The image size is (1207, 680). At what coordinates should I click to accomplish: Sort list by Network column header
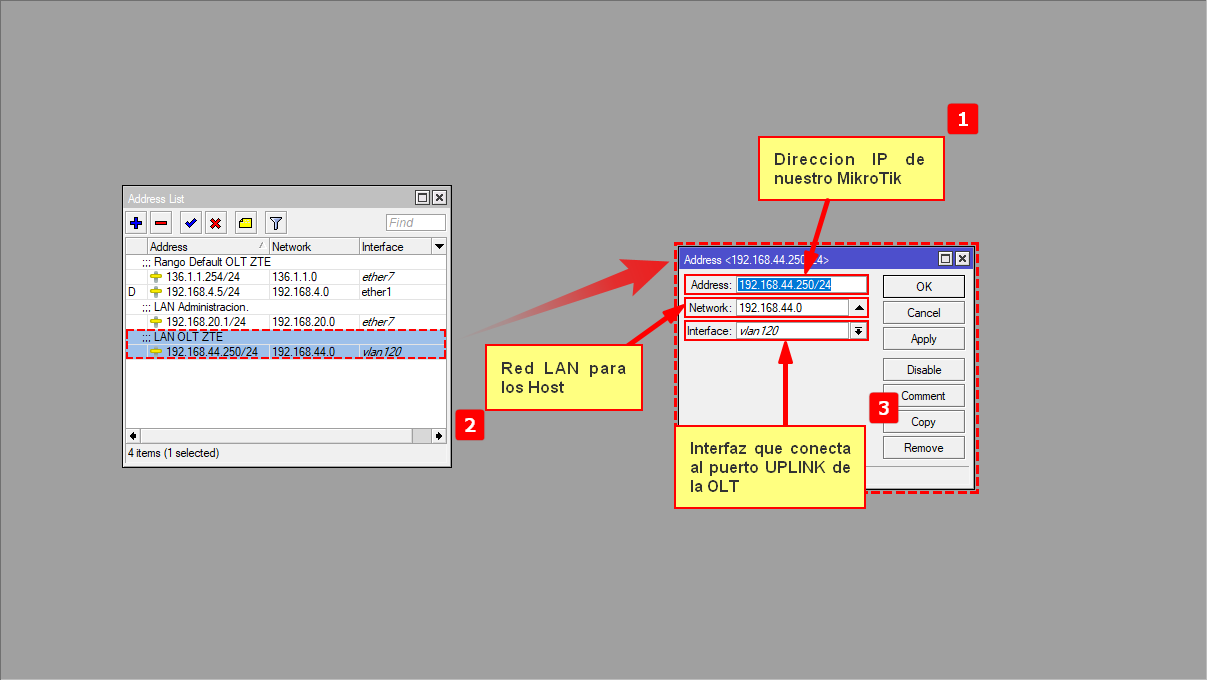coord(313,246)
